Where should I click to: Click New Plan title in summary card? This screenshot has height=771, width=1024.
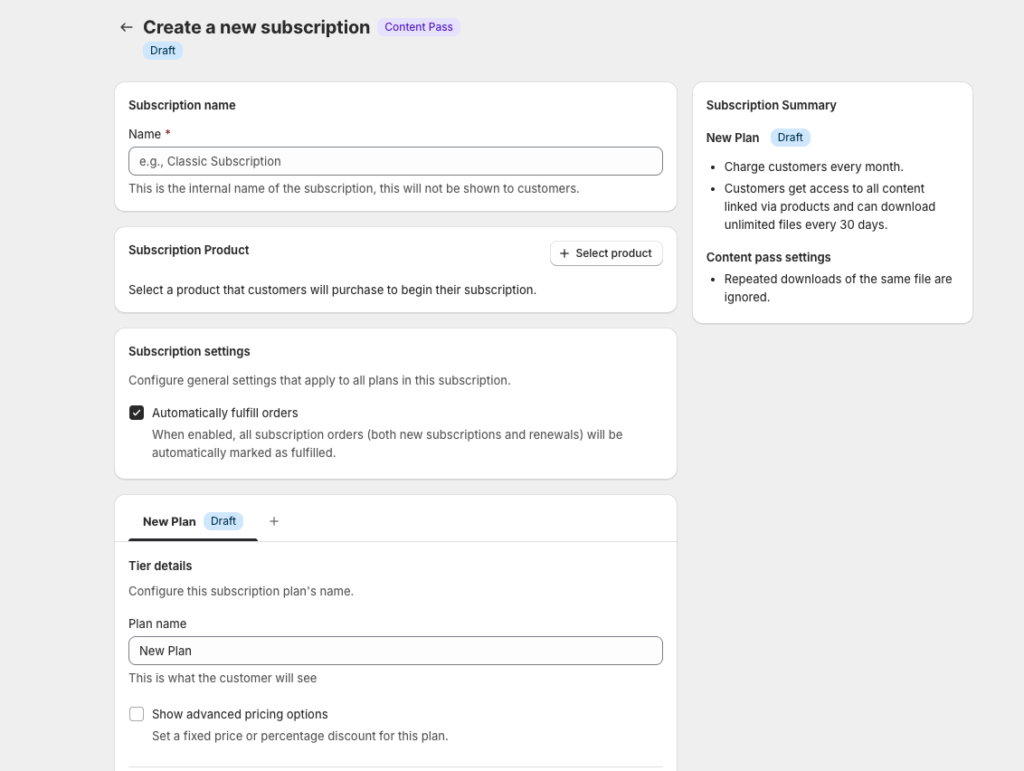(x=733, y=137)
